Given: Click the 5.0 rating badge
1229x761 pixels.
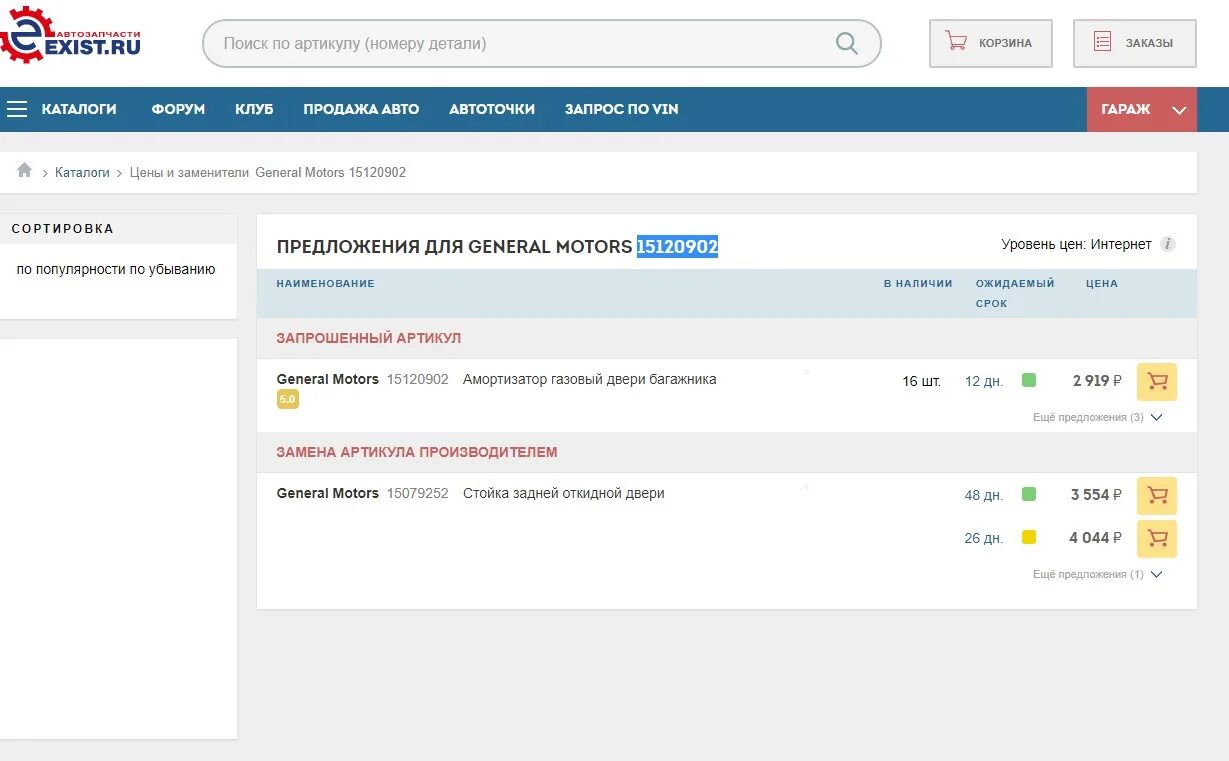Looking at the screenshot, I should [x=287, y=399].
